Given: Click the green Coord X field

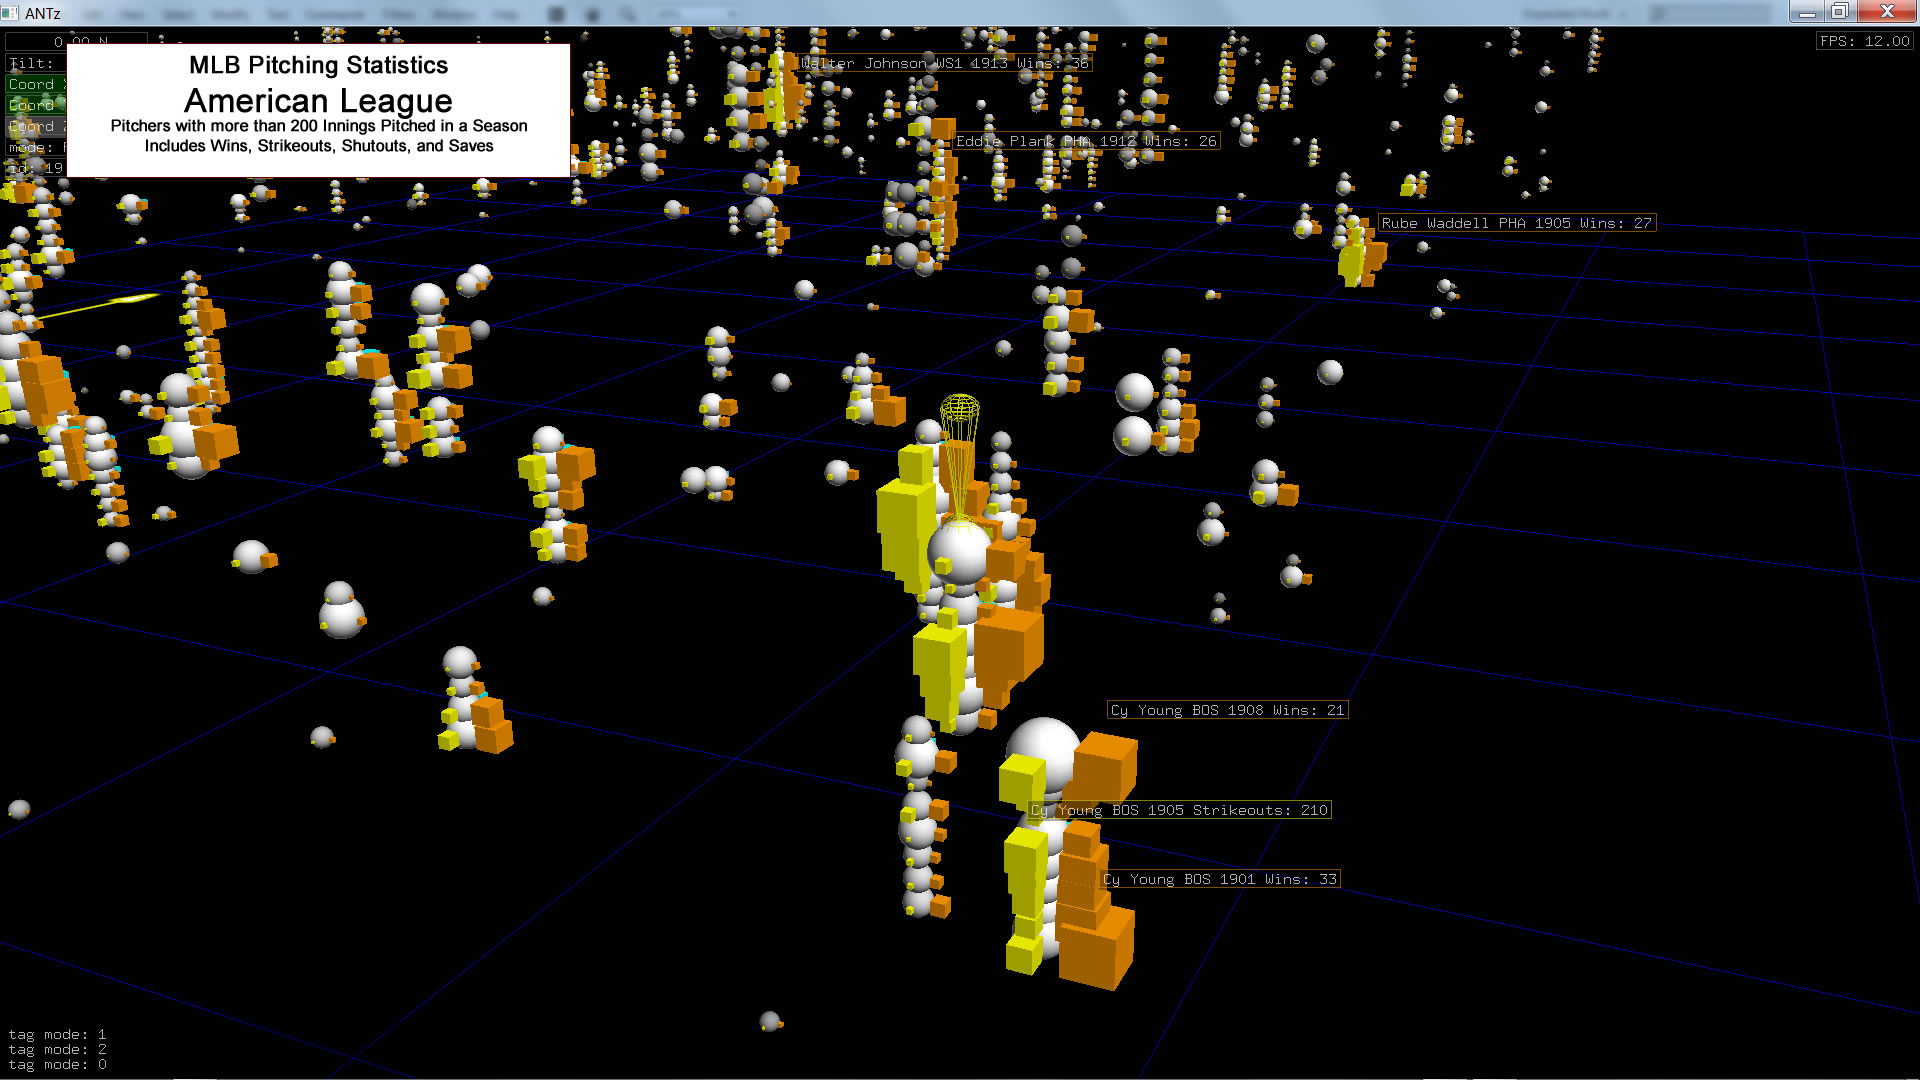Looking at the screenshot, I should 34,84.
